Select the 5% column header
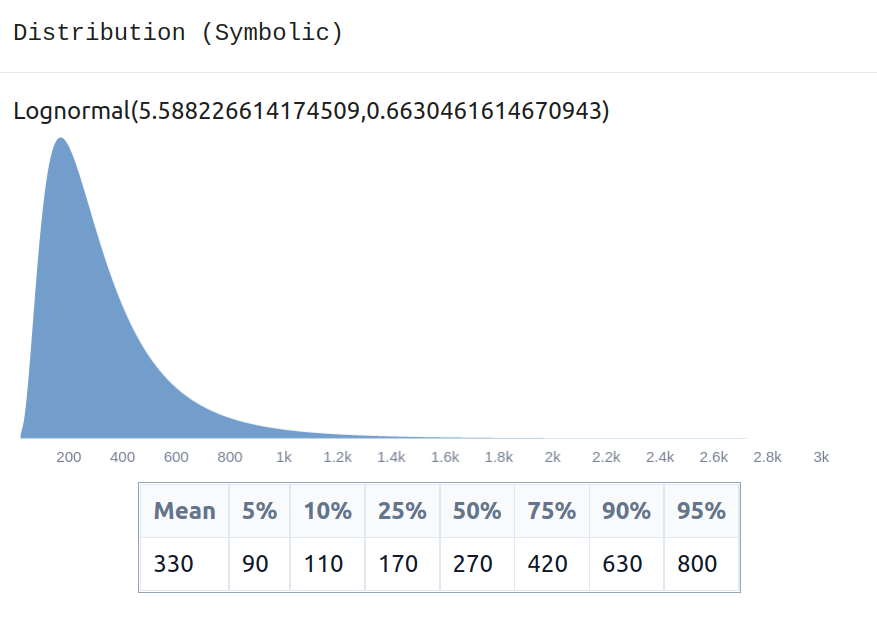Image resolution: width=877 pixels, height=630 pixels. pos(260,511)
